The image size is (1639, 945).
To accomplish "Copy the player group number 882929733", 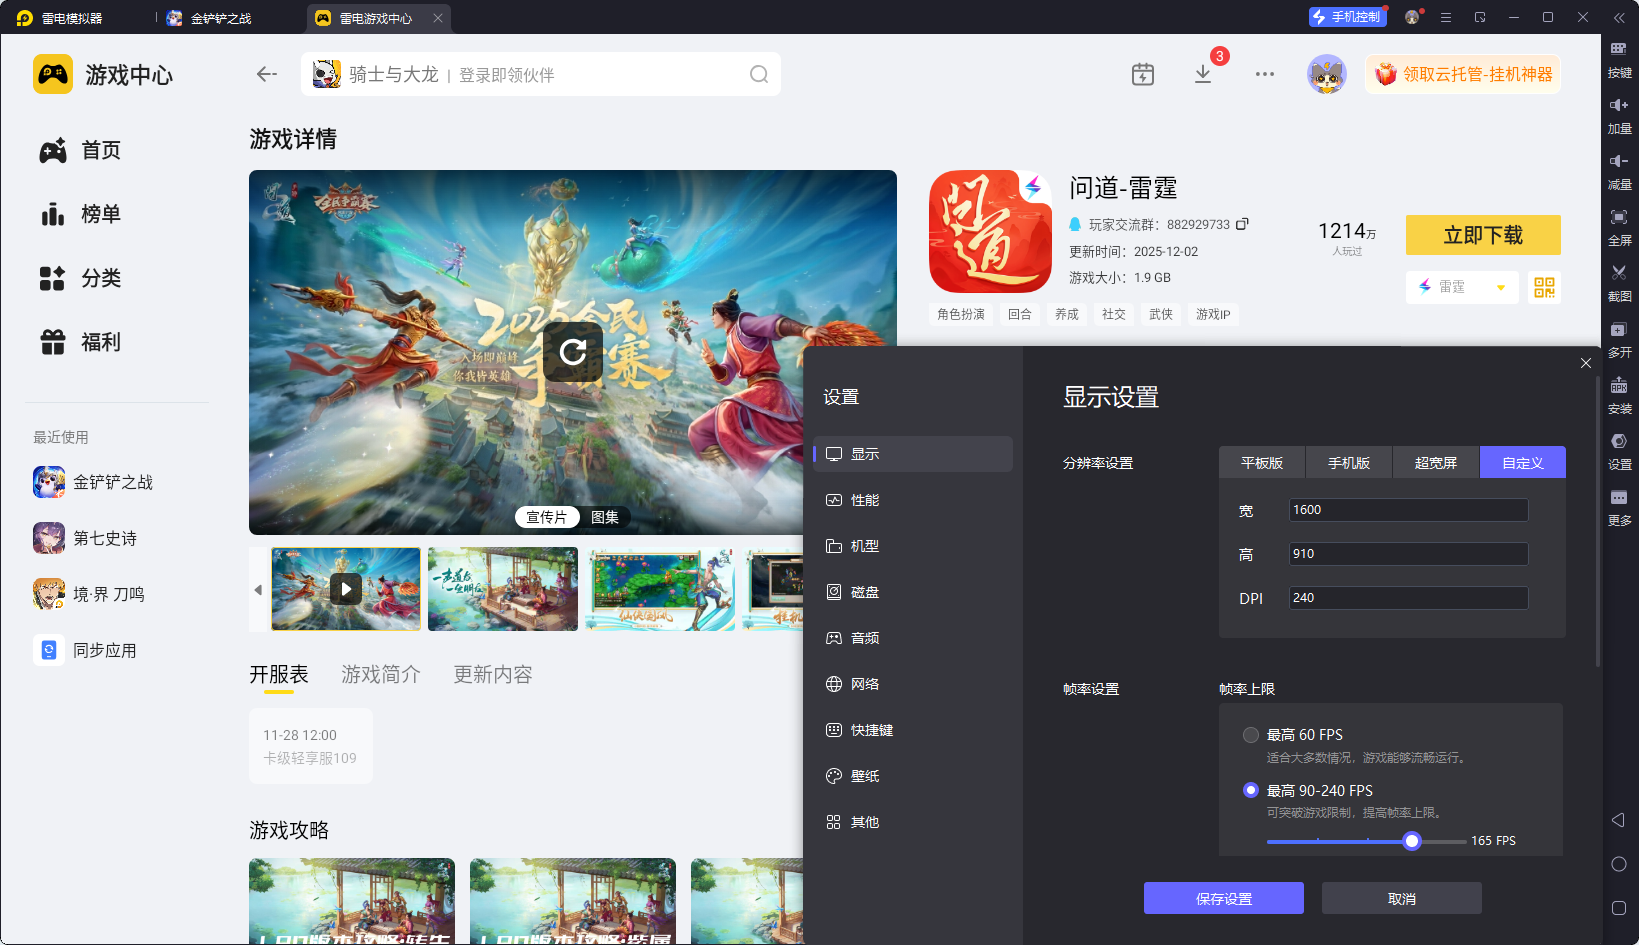I will pyautogui.click(x=1242, y=224).
